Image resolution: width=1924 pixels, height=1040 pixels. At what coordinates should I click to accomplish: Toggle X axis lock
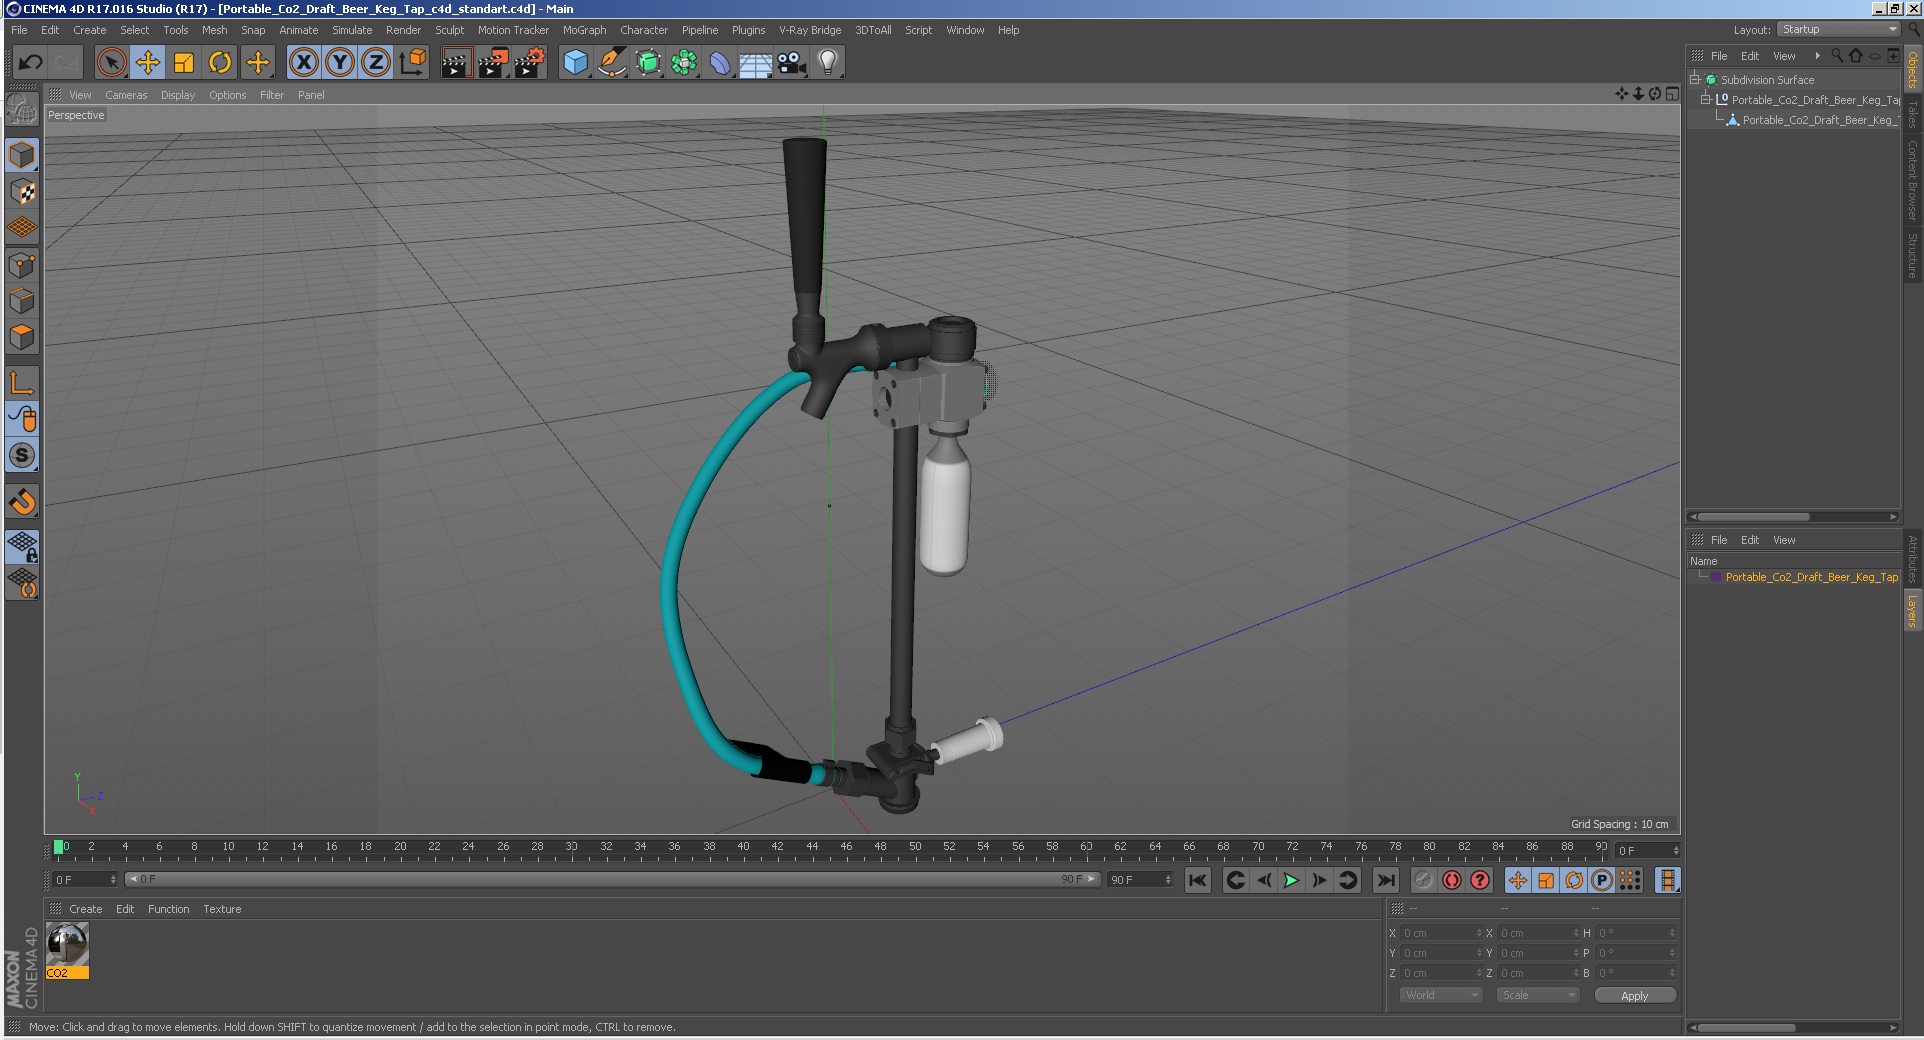click(304, 63)
